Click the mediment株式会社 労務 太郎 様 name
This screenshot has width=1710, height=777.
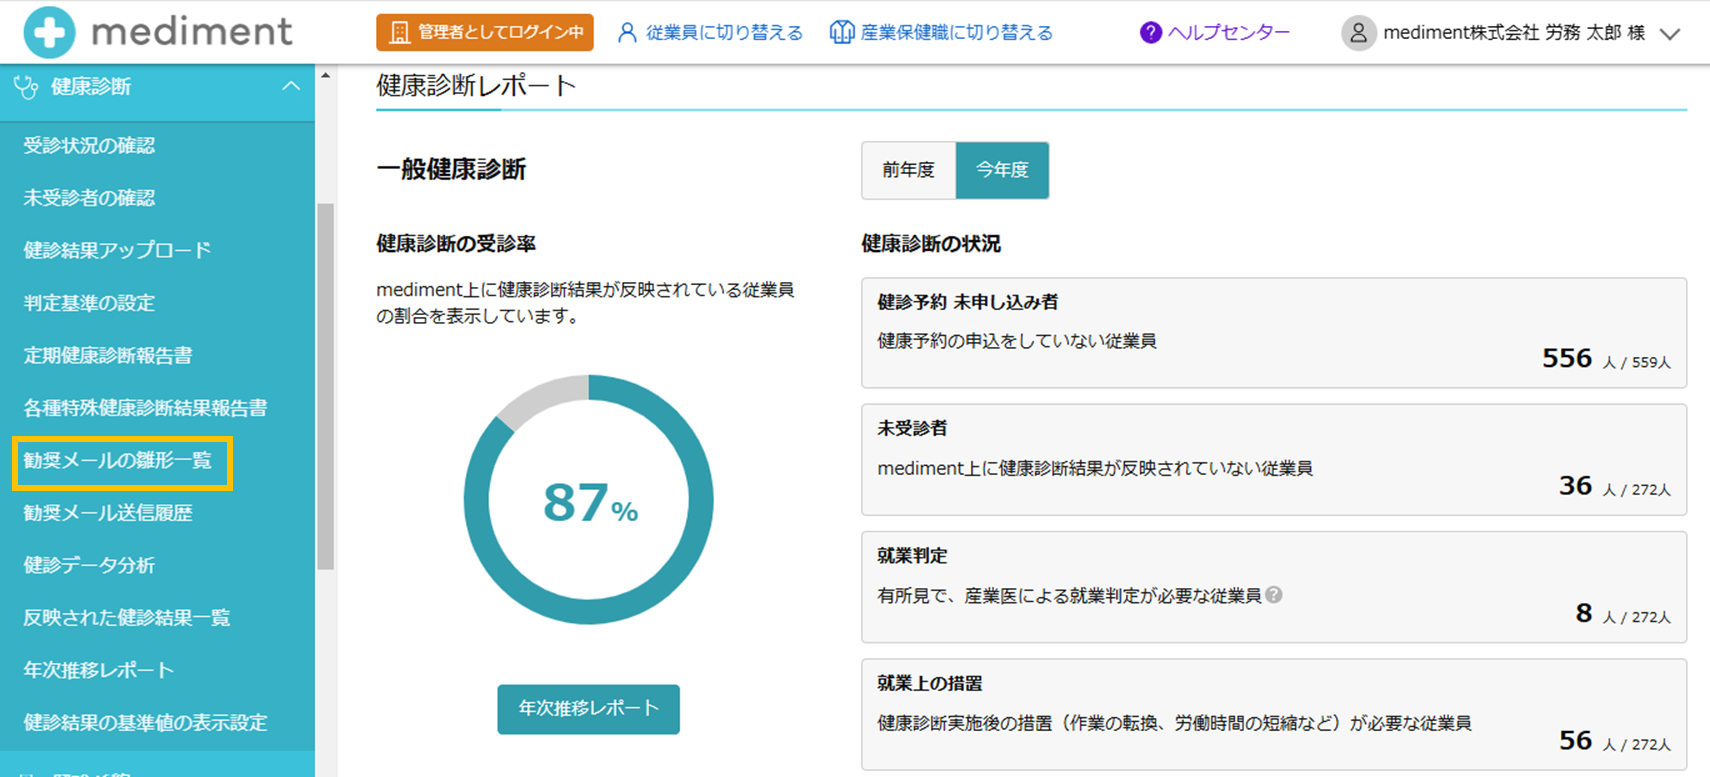point(1514,33)
